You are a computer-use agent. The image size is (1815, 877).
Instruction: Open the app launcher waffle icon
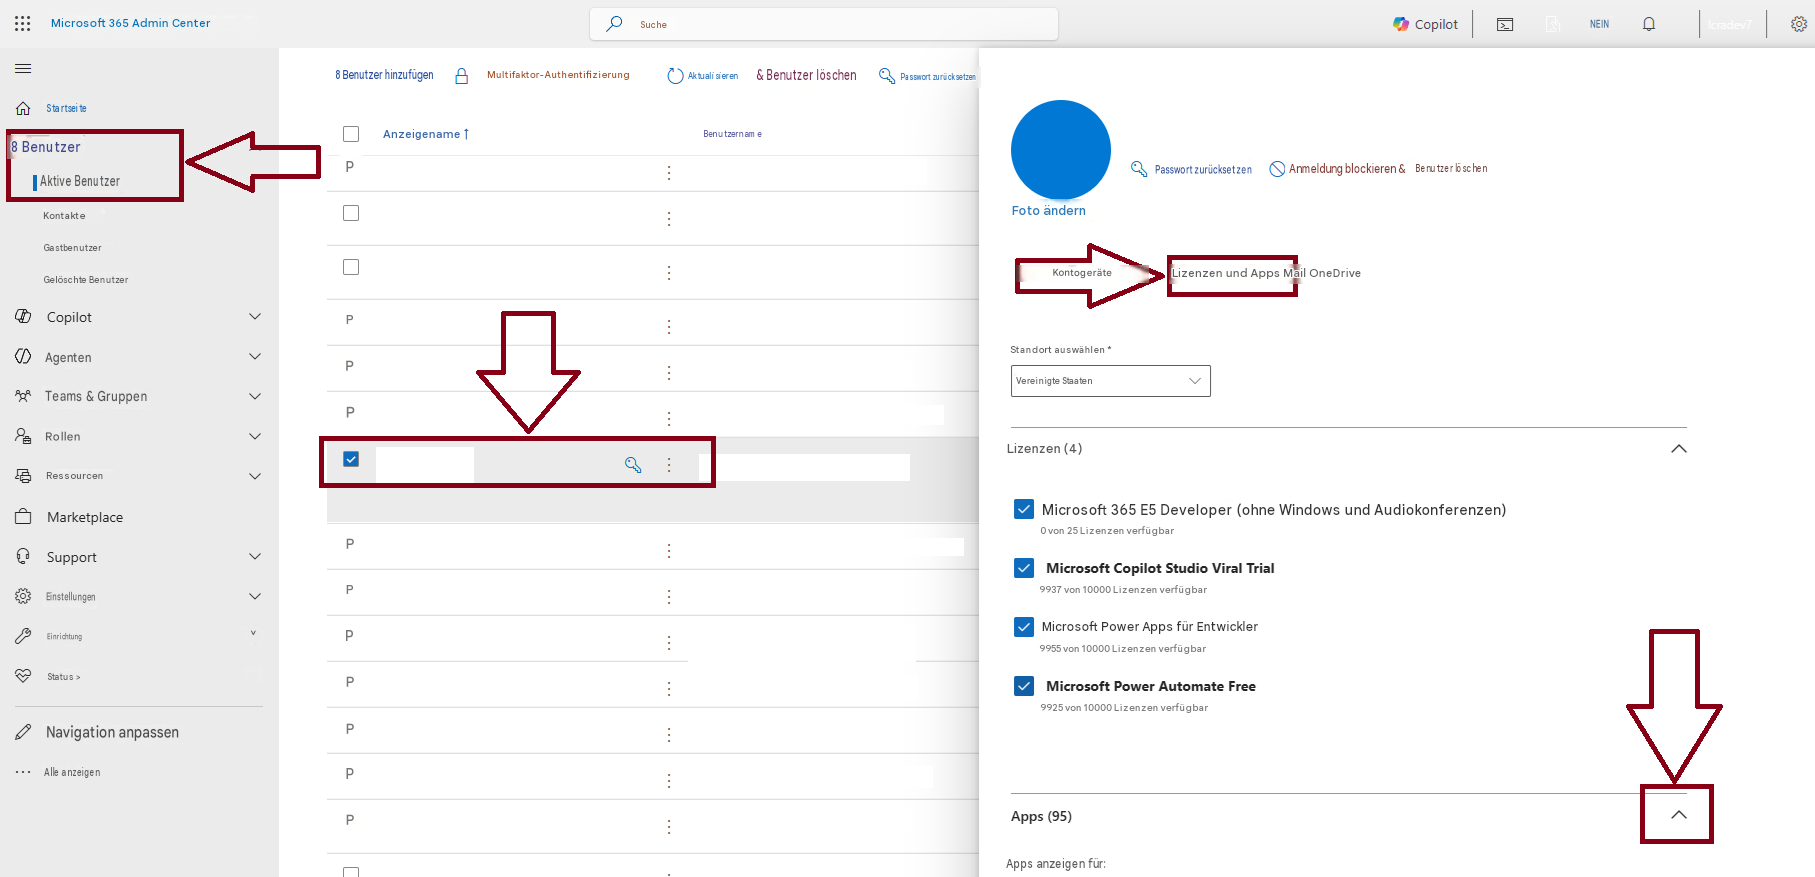tap(23, 23)
